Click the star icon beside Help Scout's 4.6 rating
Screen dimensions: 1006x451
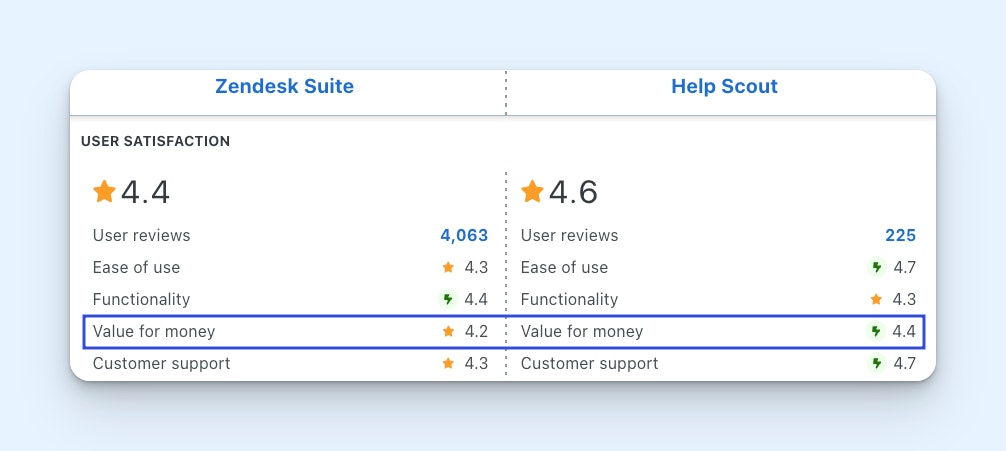click(532, 191)
